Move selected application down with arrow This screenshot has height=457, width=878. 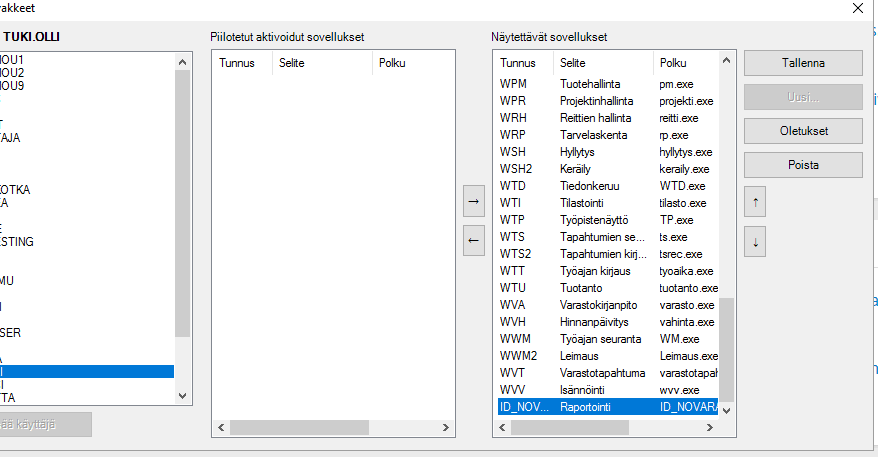[x=756, y=241]
